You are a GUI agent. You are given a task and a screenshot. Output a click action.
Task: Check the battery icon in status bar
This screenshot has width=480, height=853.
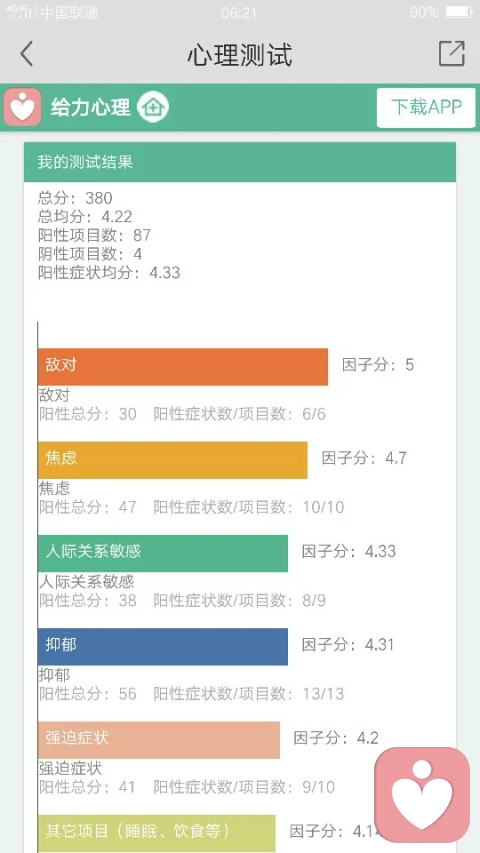point(459,12)
